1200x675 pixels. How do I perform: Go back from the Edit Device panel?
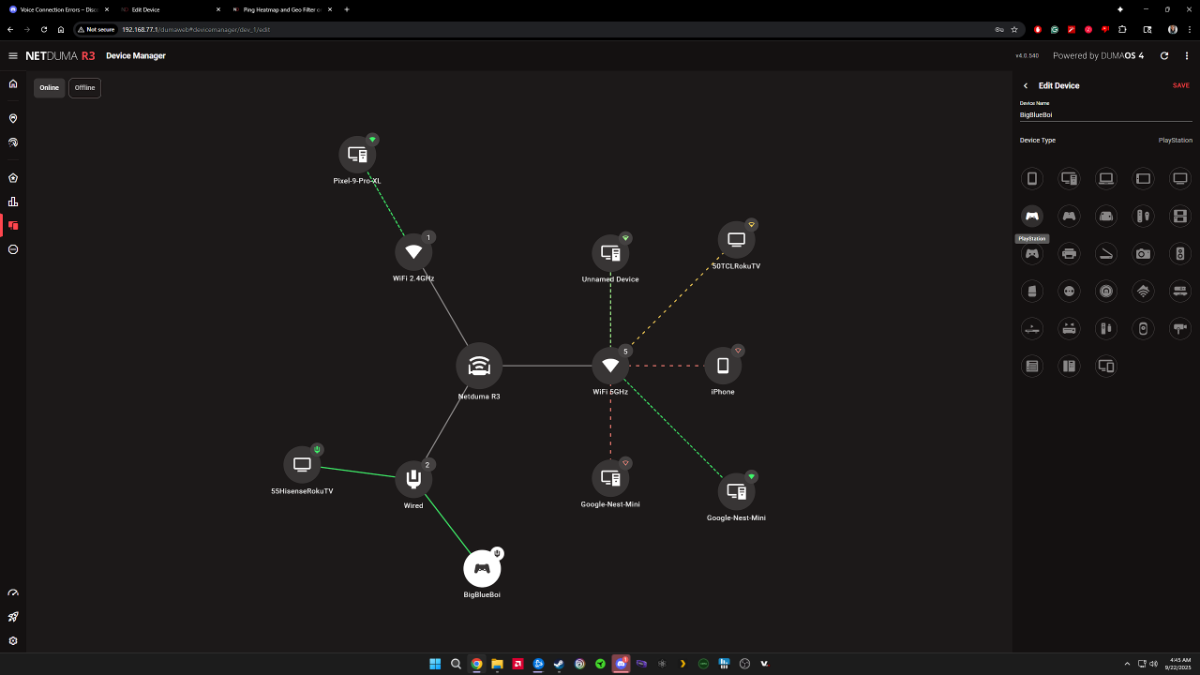point(1025,86)
